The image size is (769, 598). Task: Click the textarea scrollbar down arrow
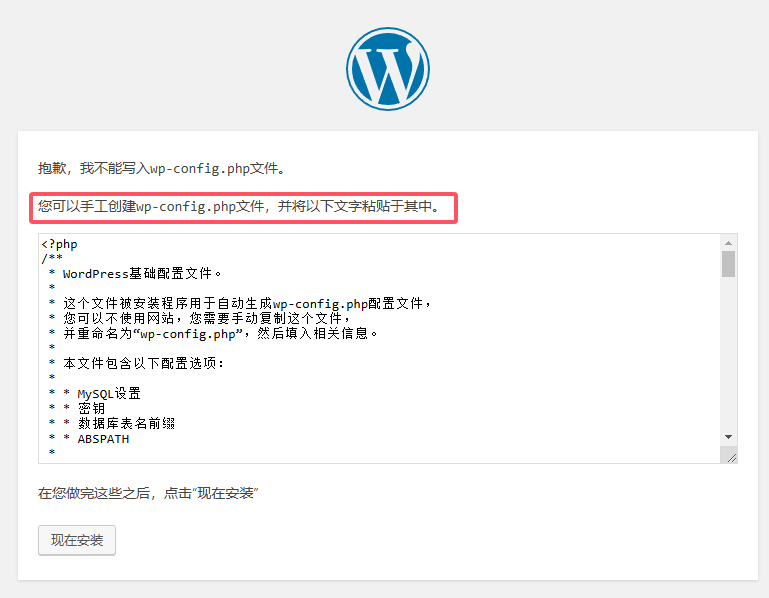tap(728, 437)
